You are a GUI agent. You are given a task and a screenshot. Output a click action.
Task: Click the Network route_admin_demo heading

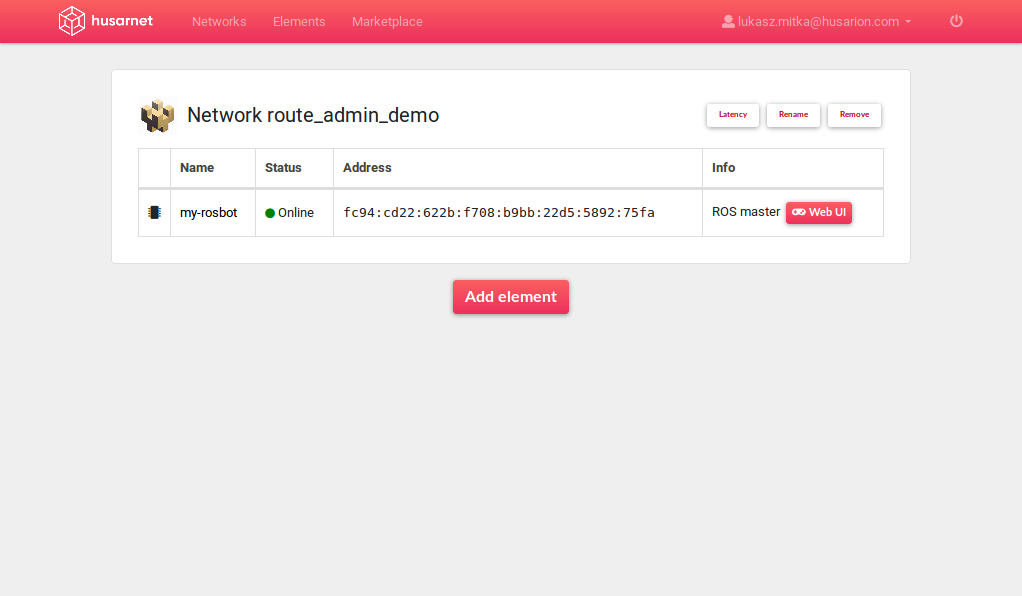pos(313,115)
